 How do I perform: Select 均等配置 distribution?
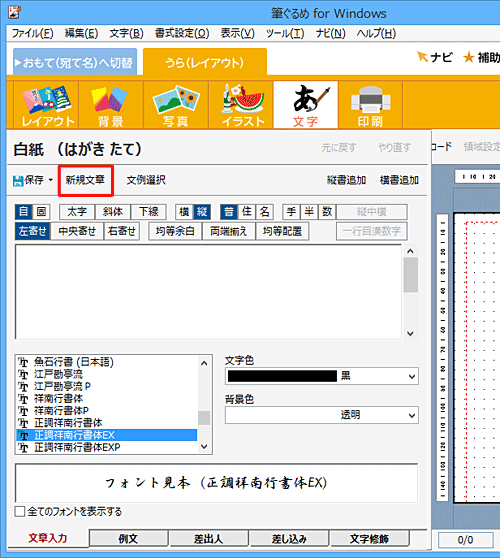click(282, 231)
